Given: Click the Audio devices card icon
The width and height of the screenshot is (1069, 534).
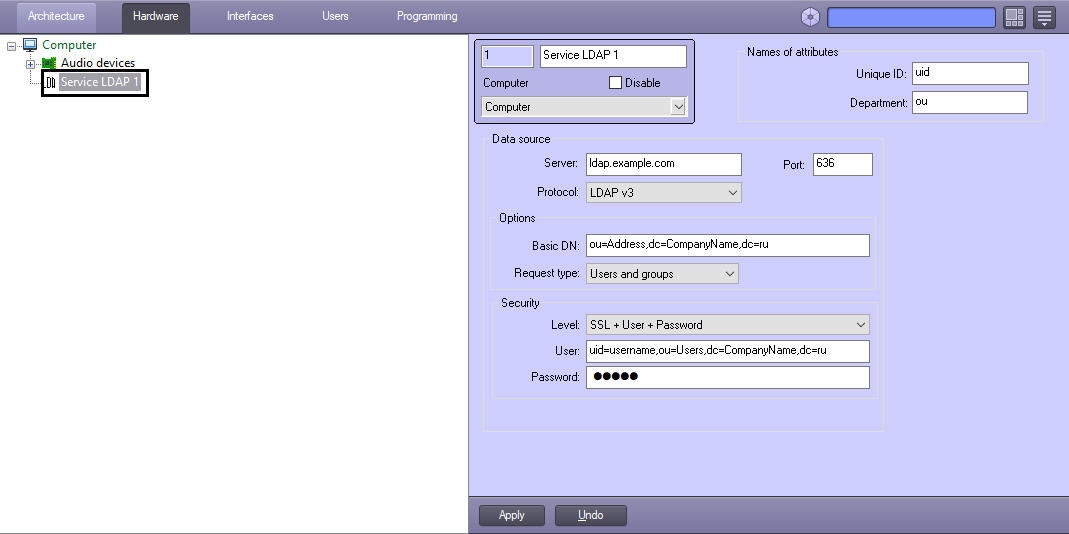Looking at the screenshot, I should (x=48, y=63).
